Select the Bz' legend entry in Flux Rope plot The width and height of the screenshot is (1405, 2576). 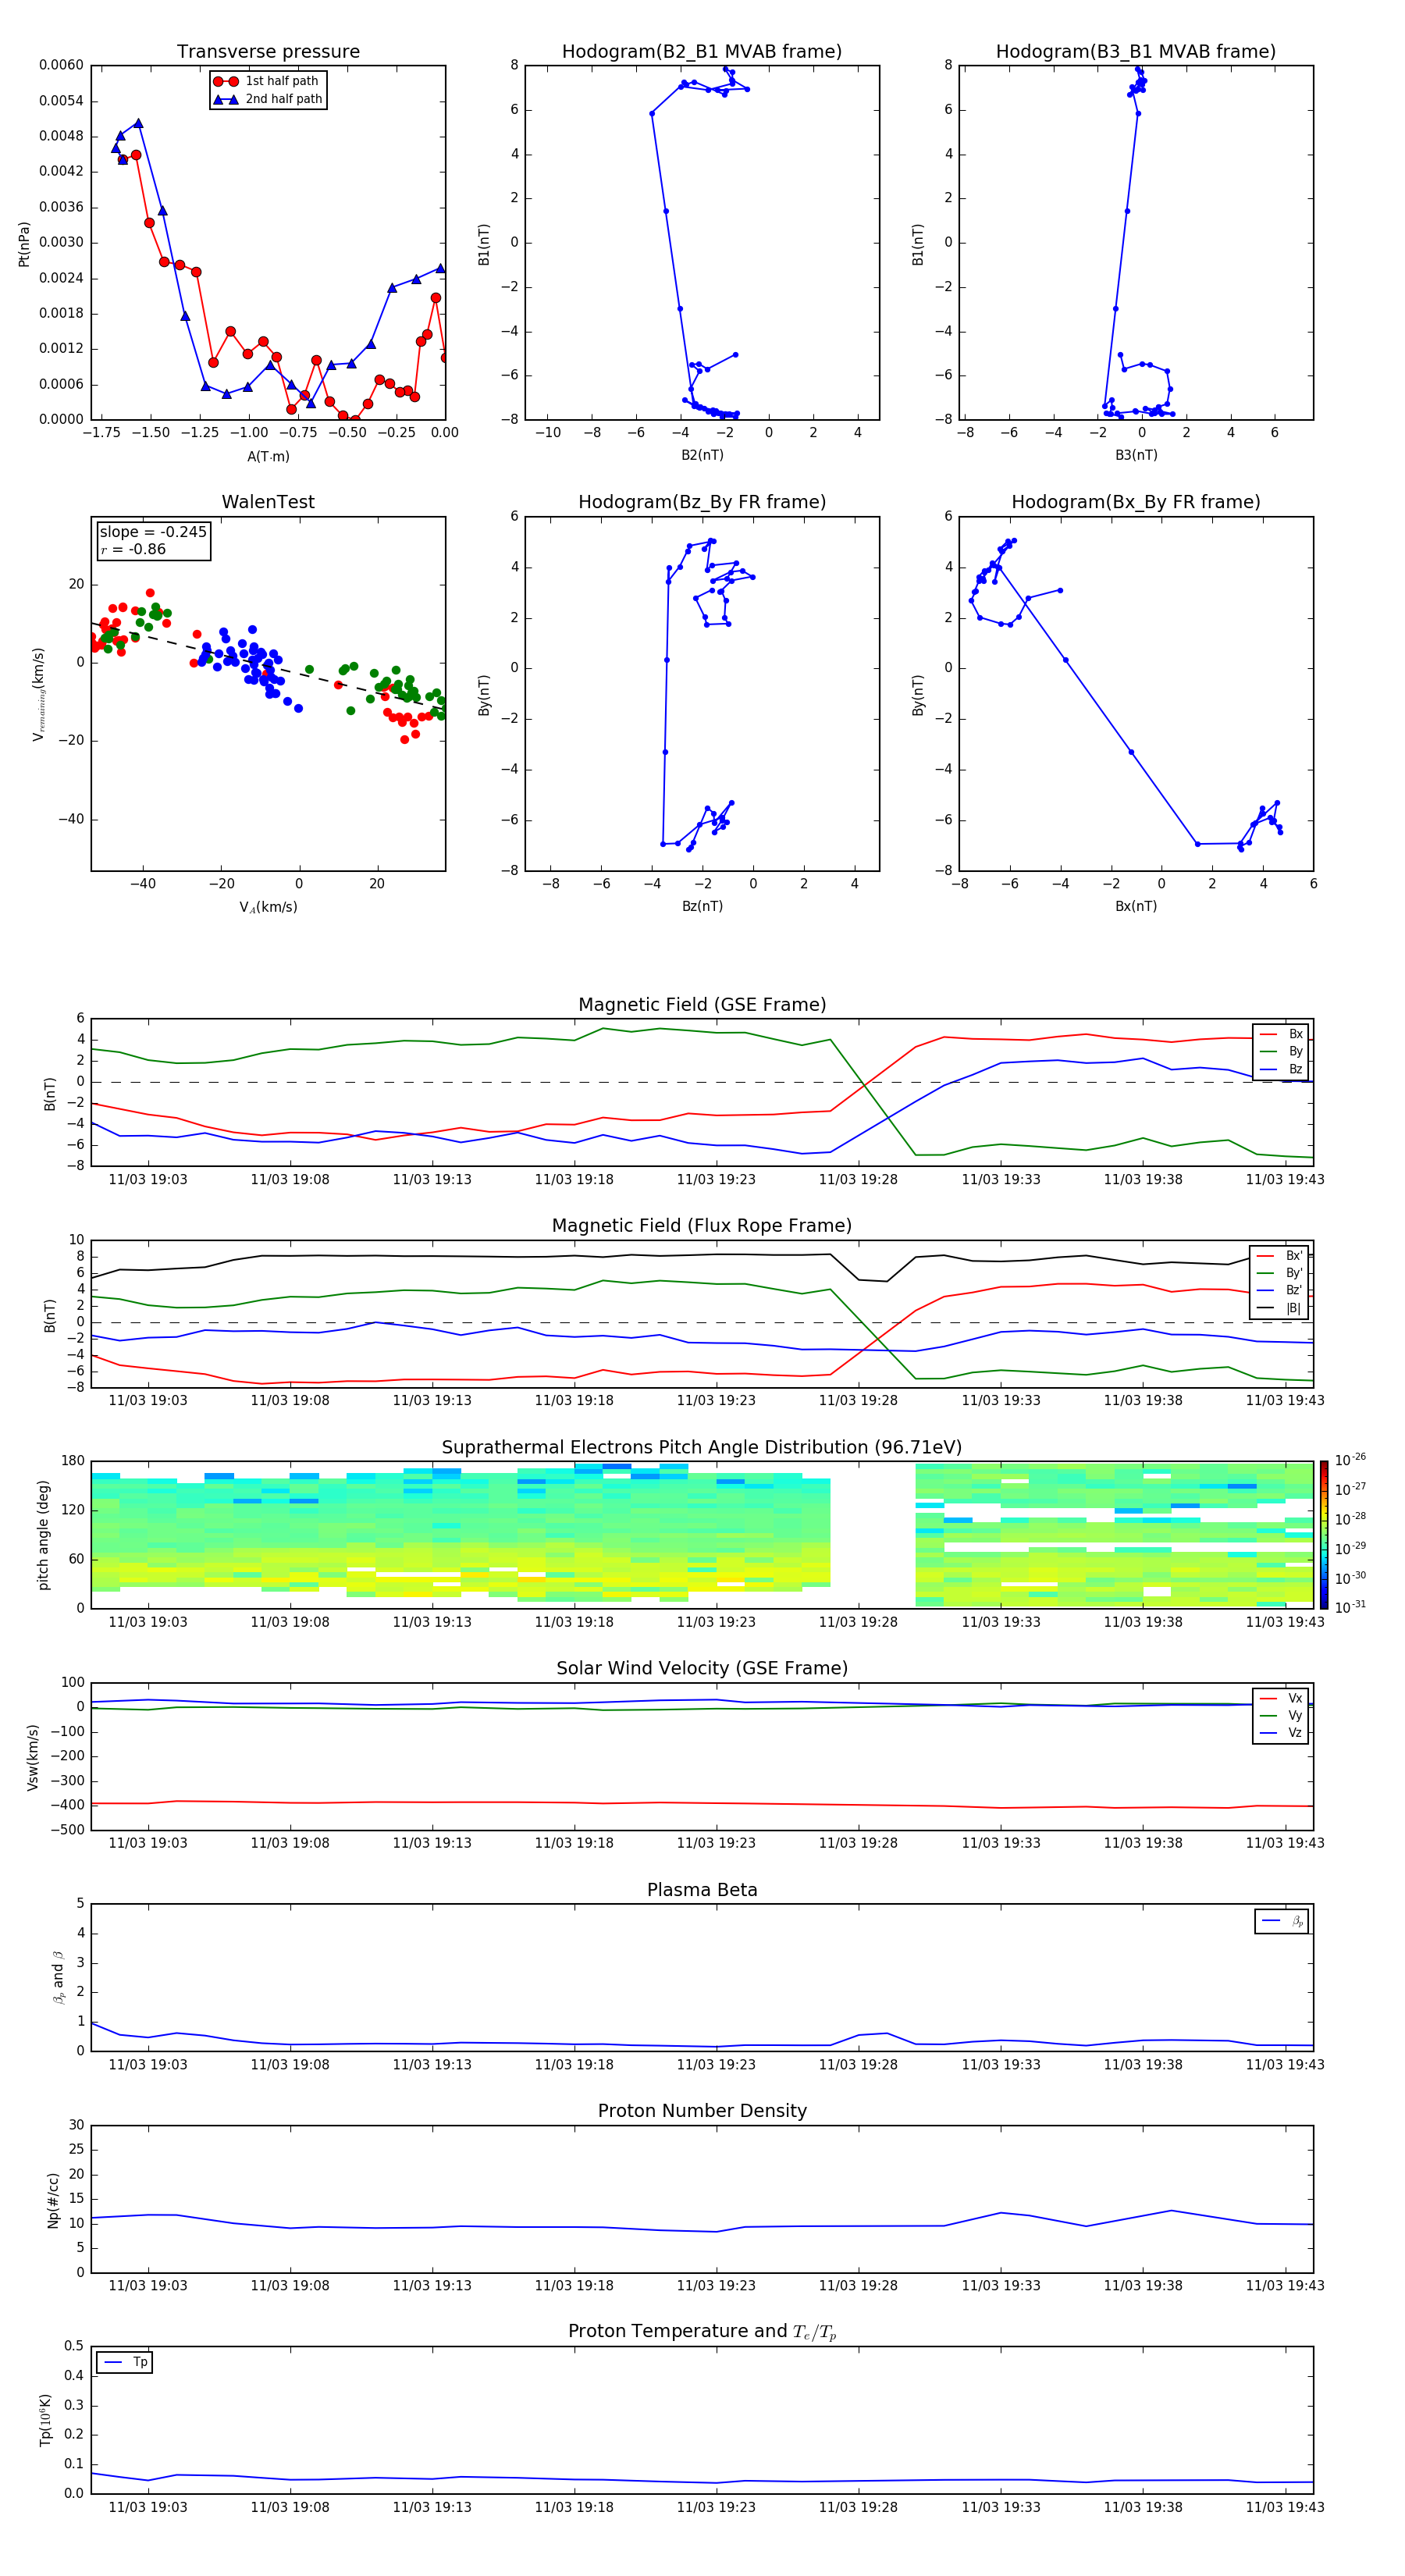1280,1290
